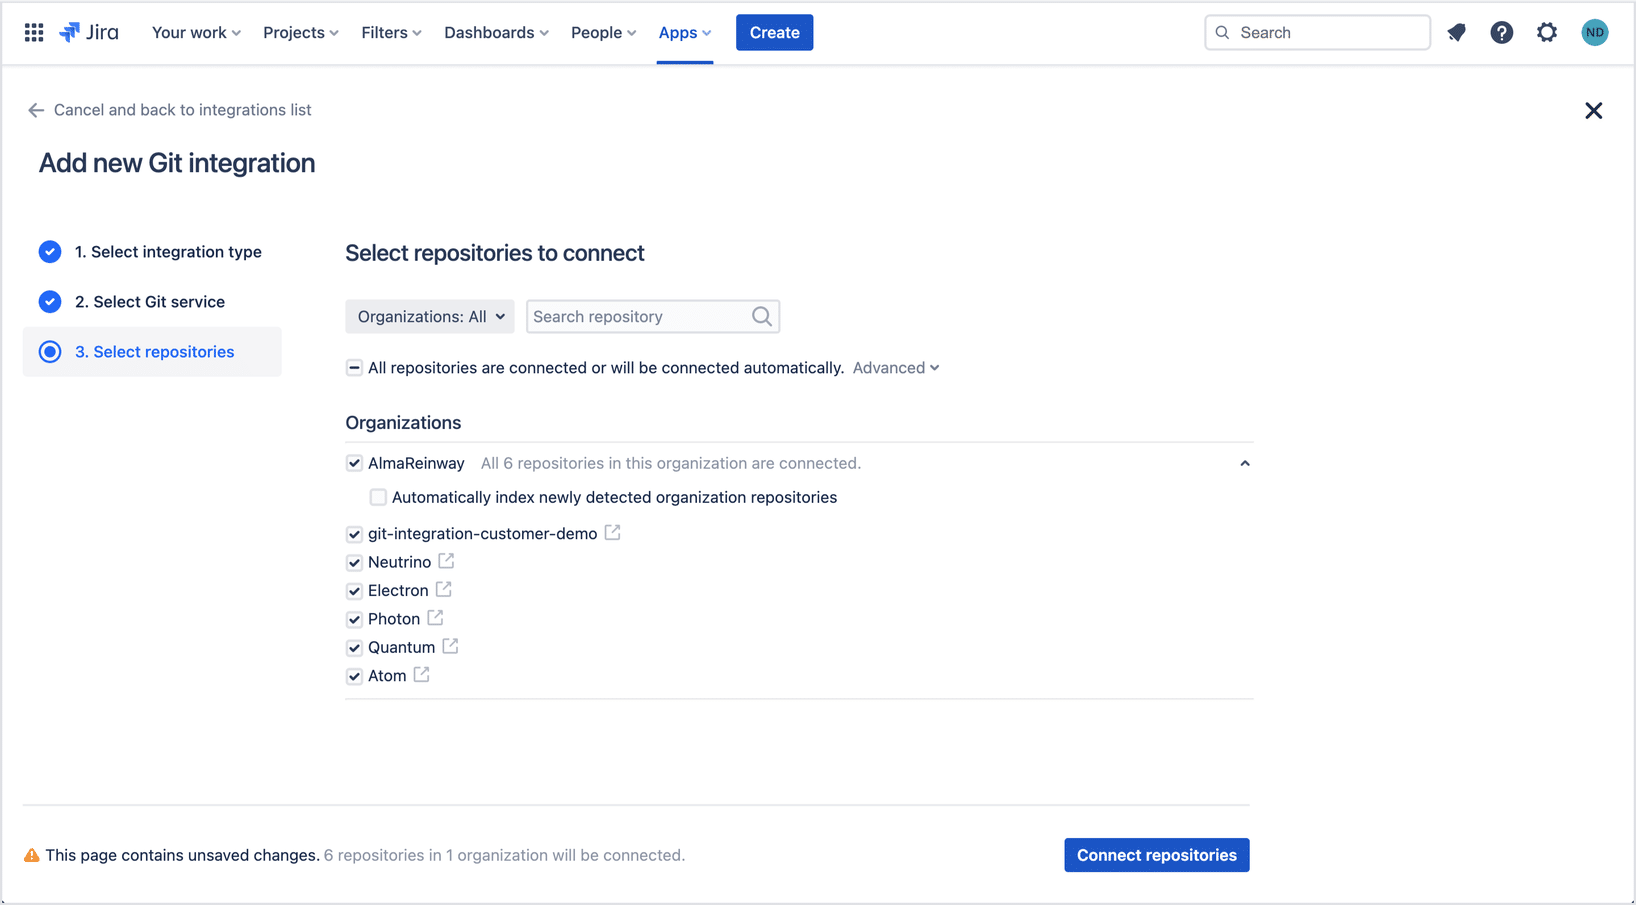Open git-integration-customer-demo external link icon
This screenshot has height=905, width=1636.
[x=612, y=533]
